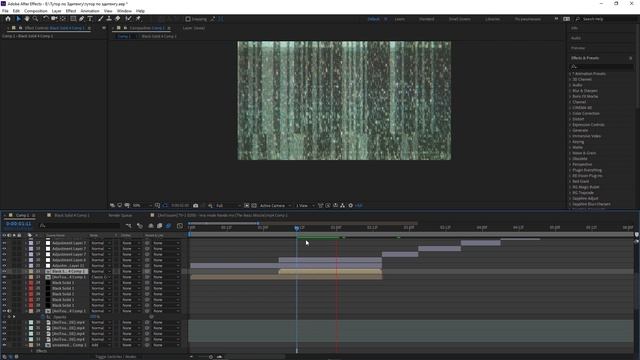The width and height of the screenshot is (640, 360).
Task: Click the composition flowchart icon in viewer
Action: click(342, 205)
